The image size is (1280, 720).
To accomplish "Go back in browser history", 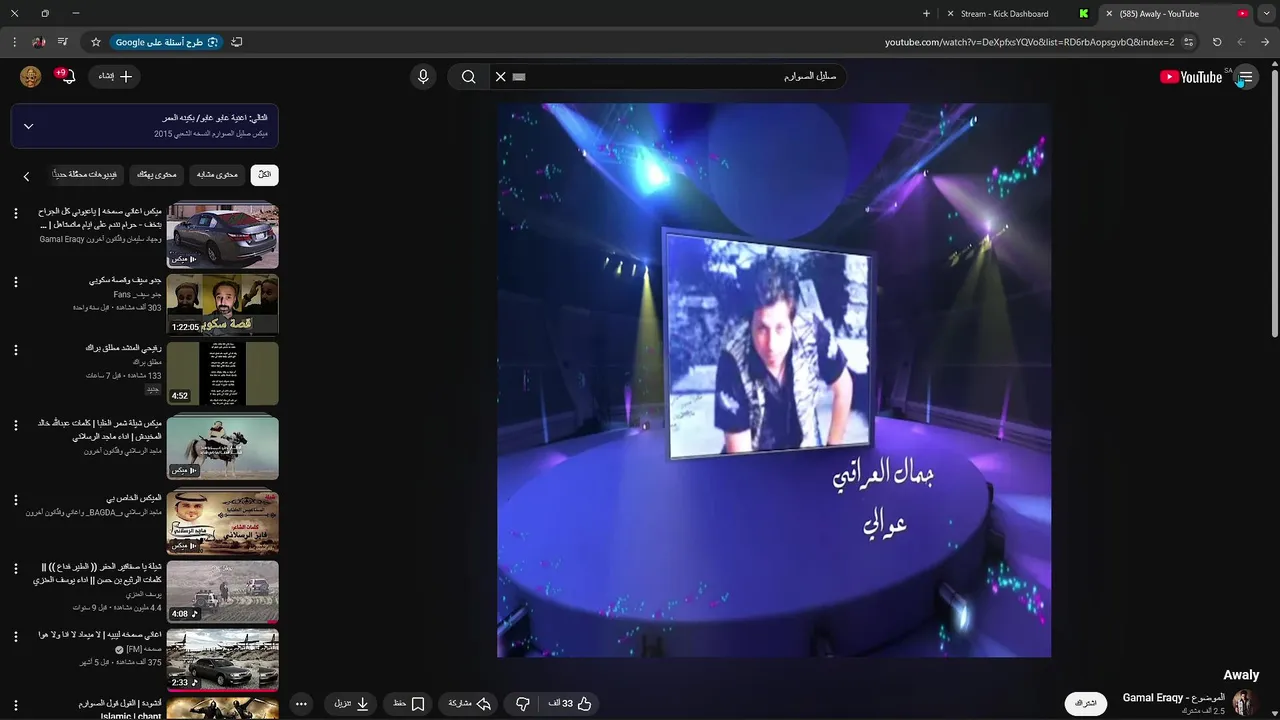I will (x=1265, y=42).
